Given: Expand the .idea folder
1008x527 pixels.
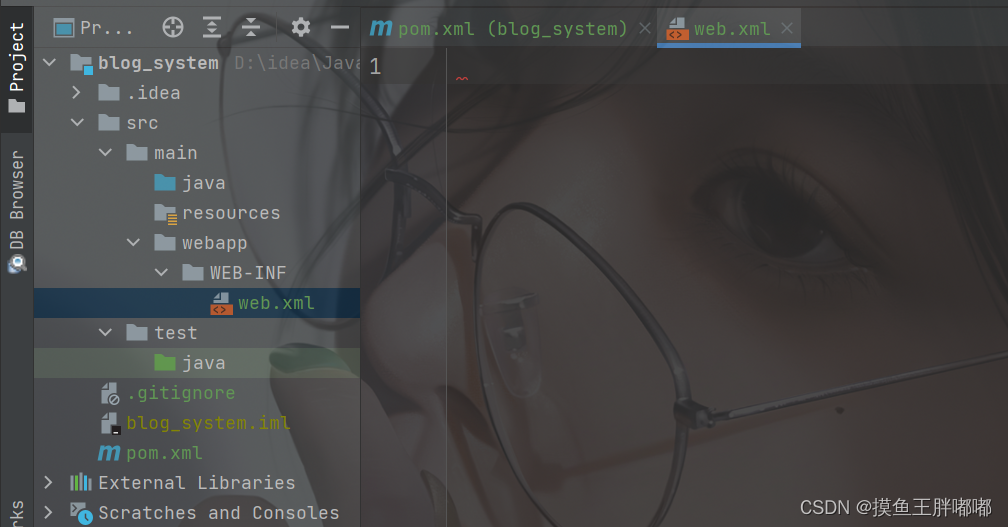Looking at the screenshot, I should [76, 93].
